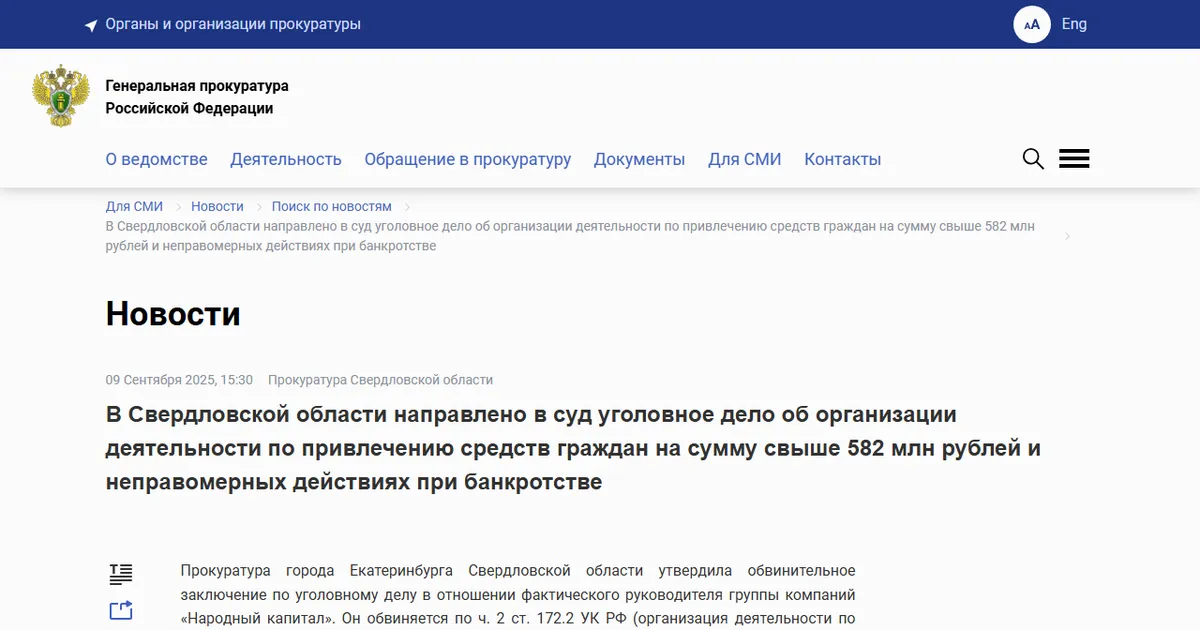The image size is (1200, 630).
Task: Click Прокуратура Свердловской области source label
Action: [380, 380]
